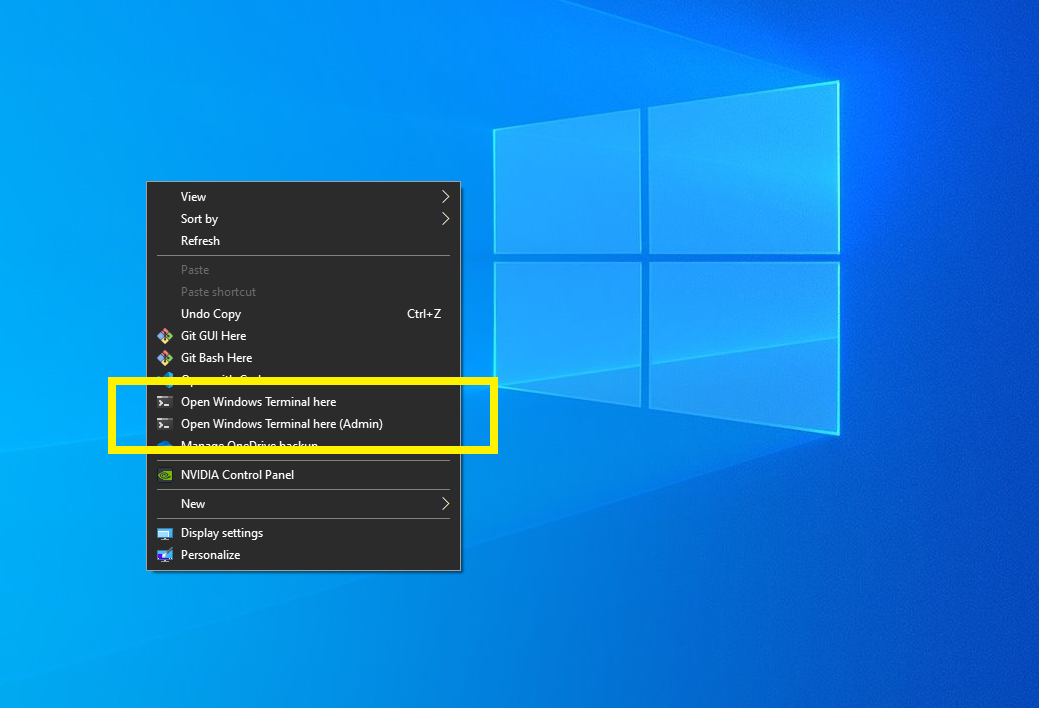Choose Git Bash Here
The width and height of the screenshot is (1039, 708).
tap(303, 358)
